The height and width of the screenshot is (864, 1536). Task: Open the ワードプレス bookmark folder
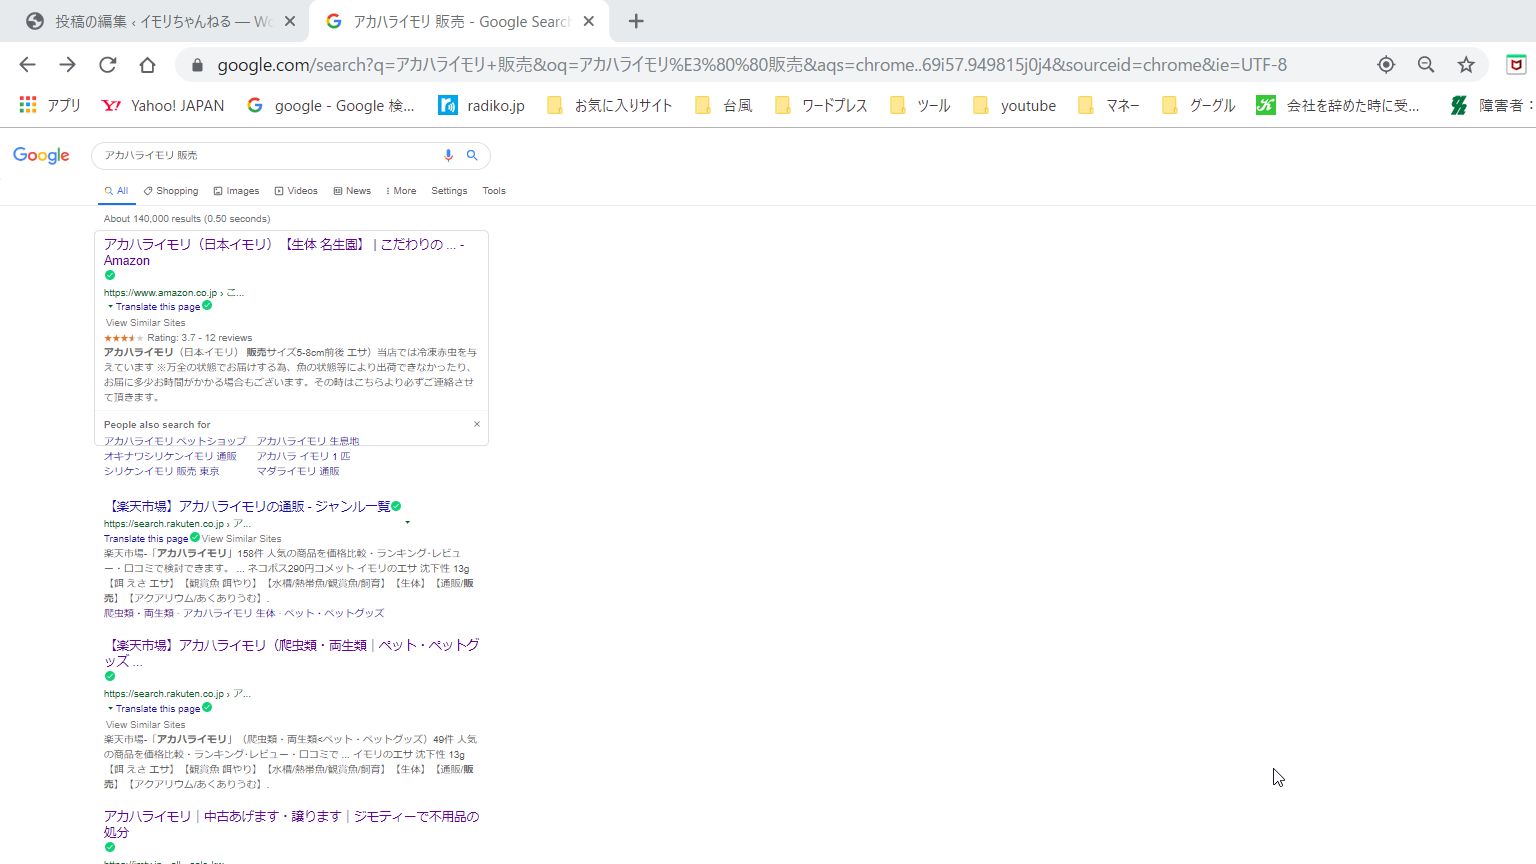(x=821, y=105)
